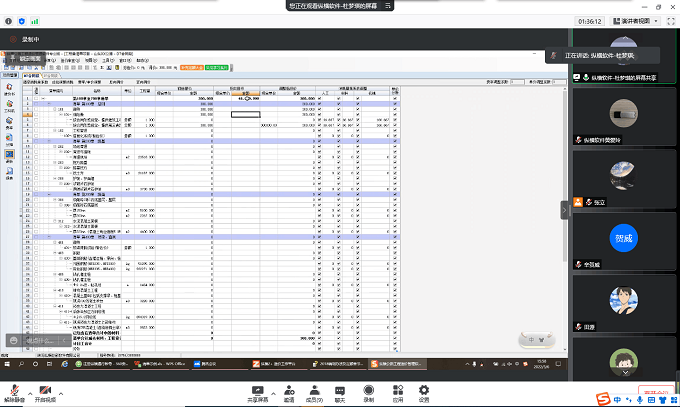680x407 pixels.
Task: Open the 成员 participants list
Action: pos(314,388)
